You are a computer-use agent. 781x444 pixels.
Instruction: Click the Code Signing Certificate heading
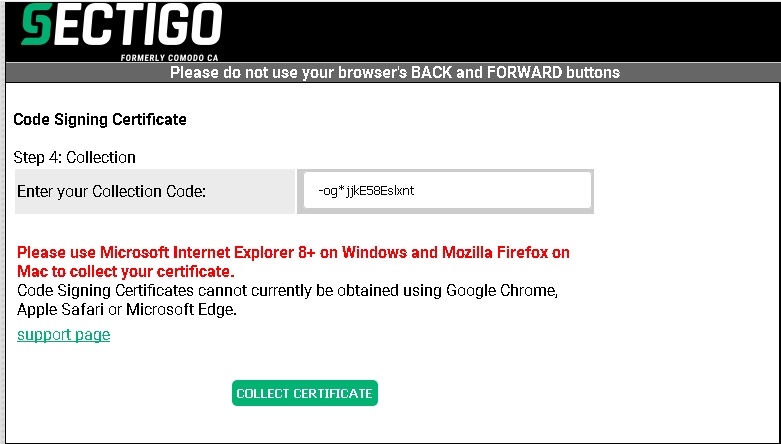coord(100,120)
